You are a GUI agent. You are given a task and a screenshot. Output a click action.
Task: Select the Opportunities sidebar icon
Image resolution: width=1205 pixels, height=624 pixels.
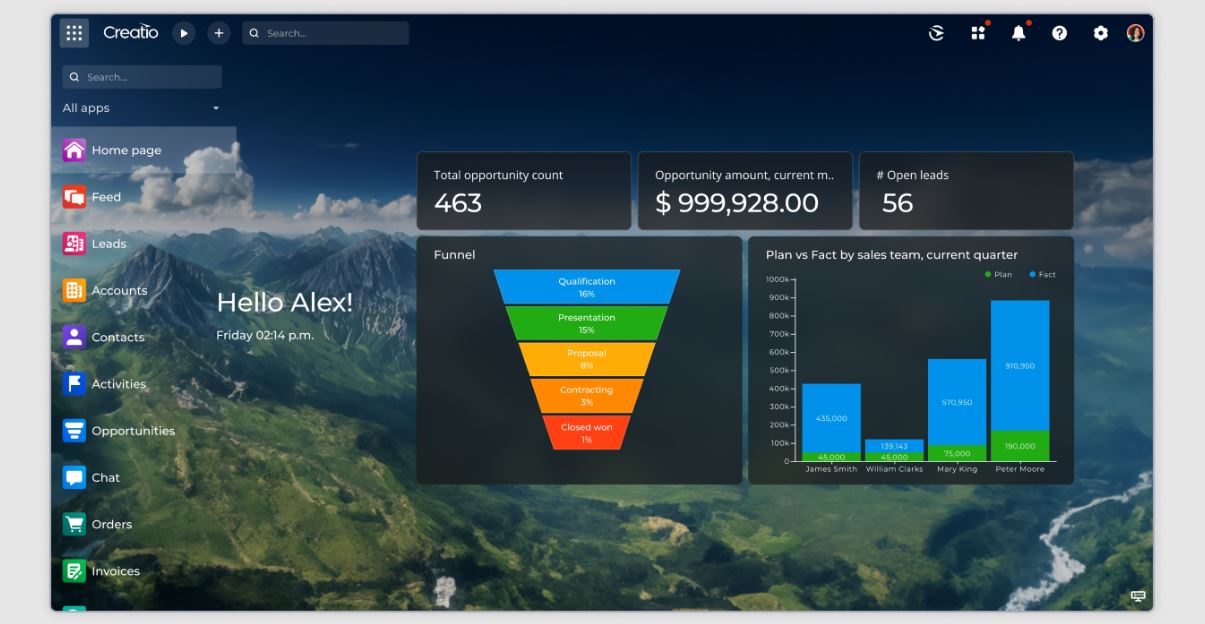point(75,430)
